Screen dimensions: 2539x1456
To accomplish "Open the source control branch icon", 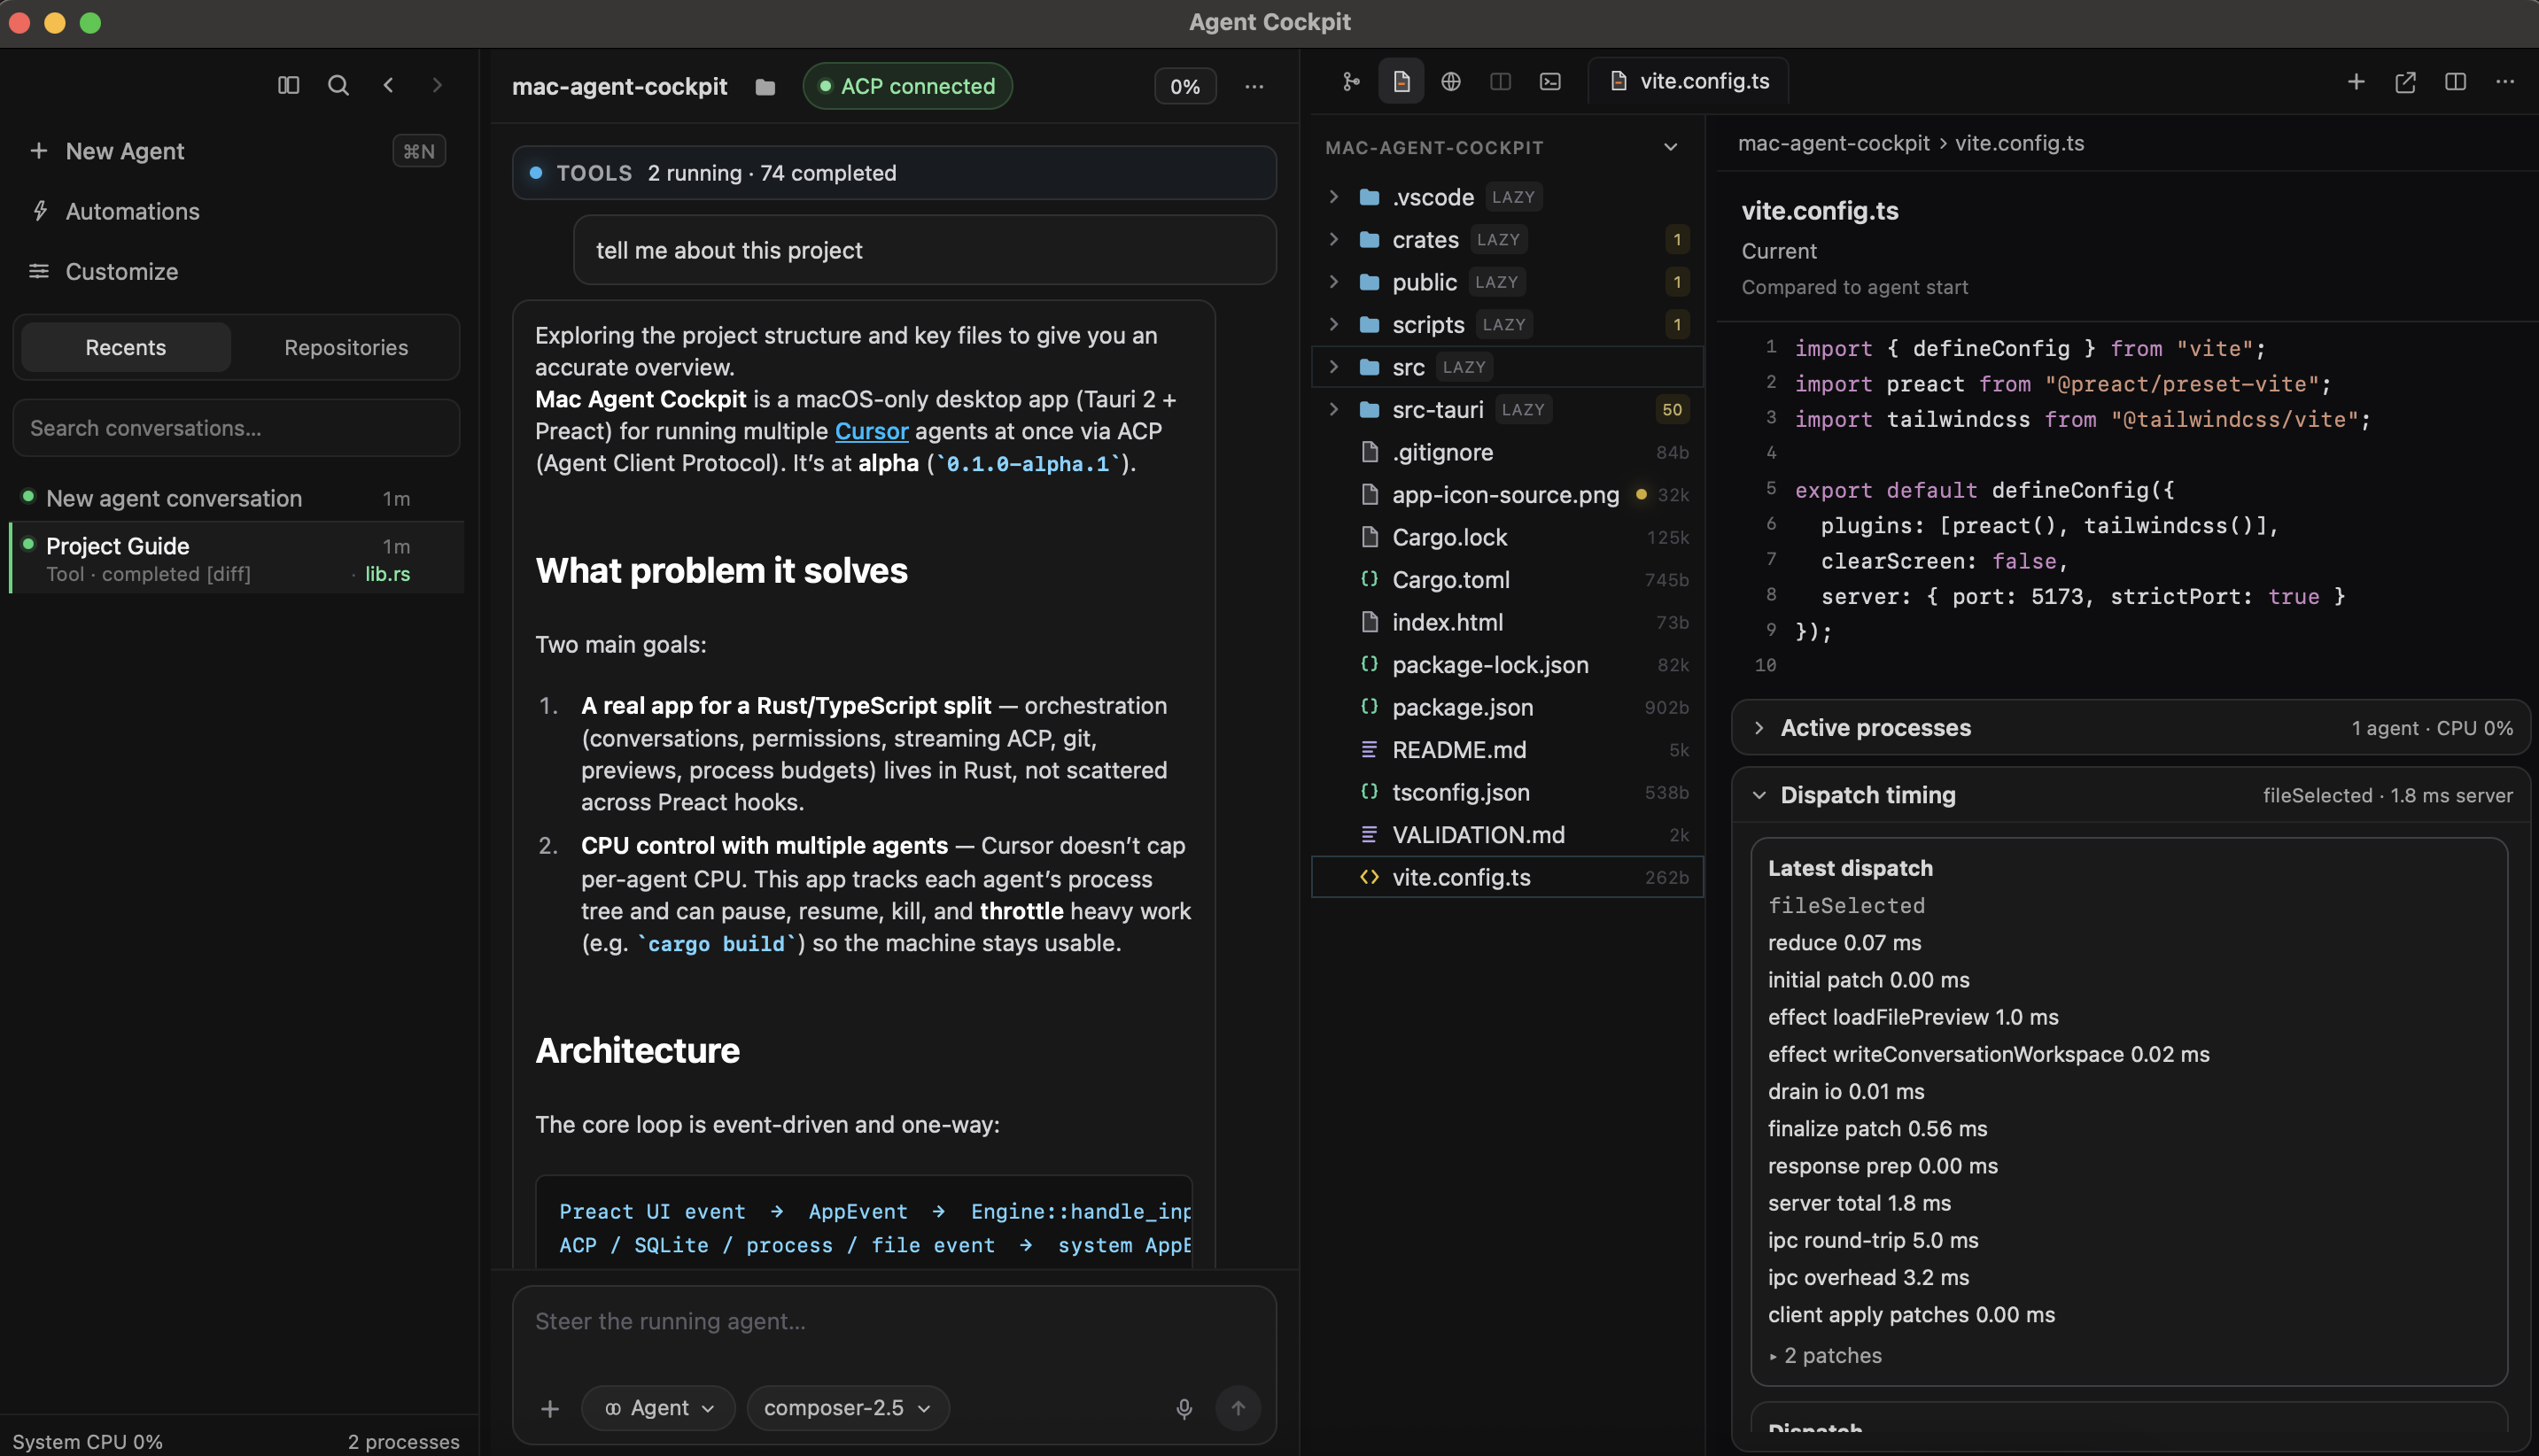I will [1351, 81].
